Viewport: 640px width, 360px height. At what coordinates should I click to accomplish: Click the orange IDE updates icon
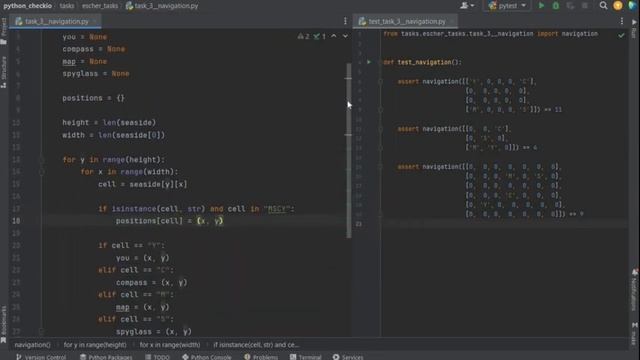(618, 6)
